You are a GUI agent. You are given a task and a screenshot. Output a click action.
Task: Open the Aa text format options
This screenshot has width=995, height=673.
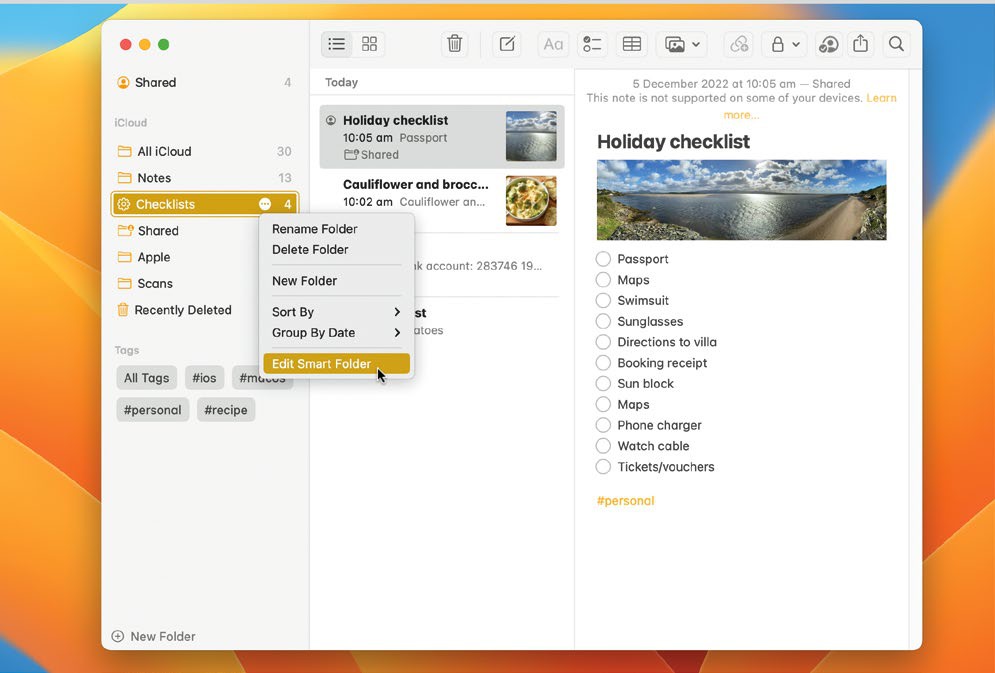(553, 44)
